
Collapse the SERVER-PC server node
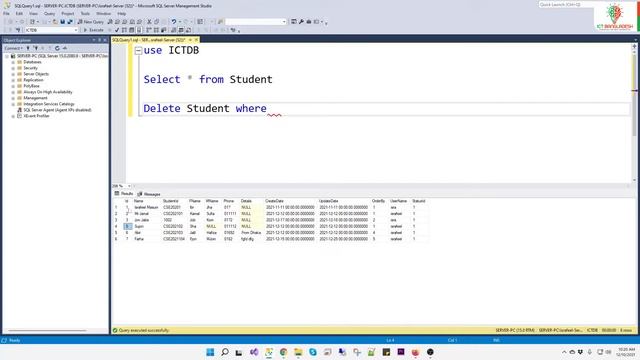7,56
